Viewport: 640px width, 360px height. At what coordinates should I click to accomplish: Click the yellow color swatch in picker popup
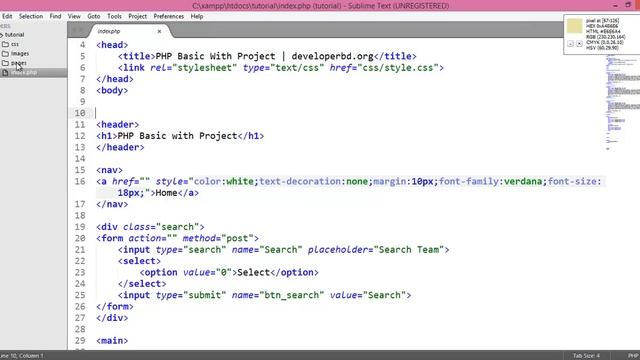574,26
